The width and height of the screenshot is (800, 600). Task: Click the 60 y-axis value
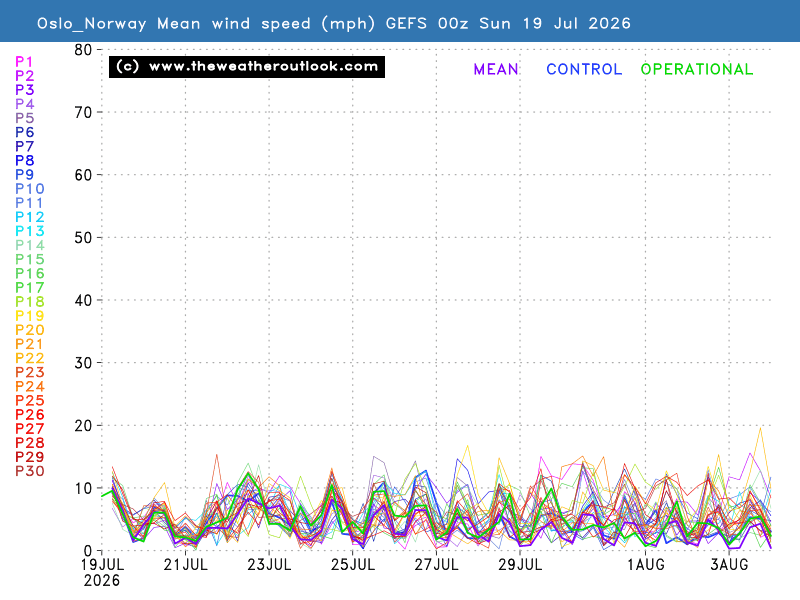83,175
